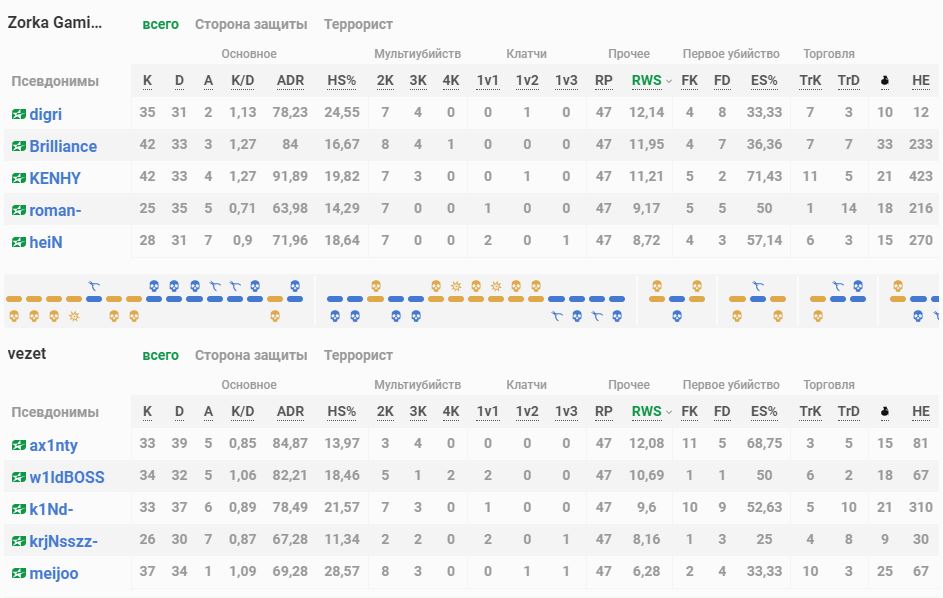Click the country flag next to Brilliance
Viewport: 943px width, 598px height.
click(18, 146)
